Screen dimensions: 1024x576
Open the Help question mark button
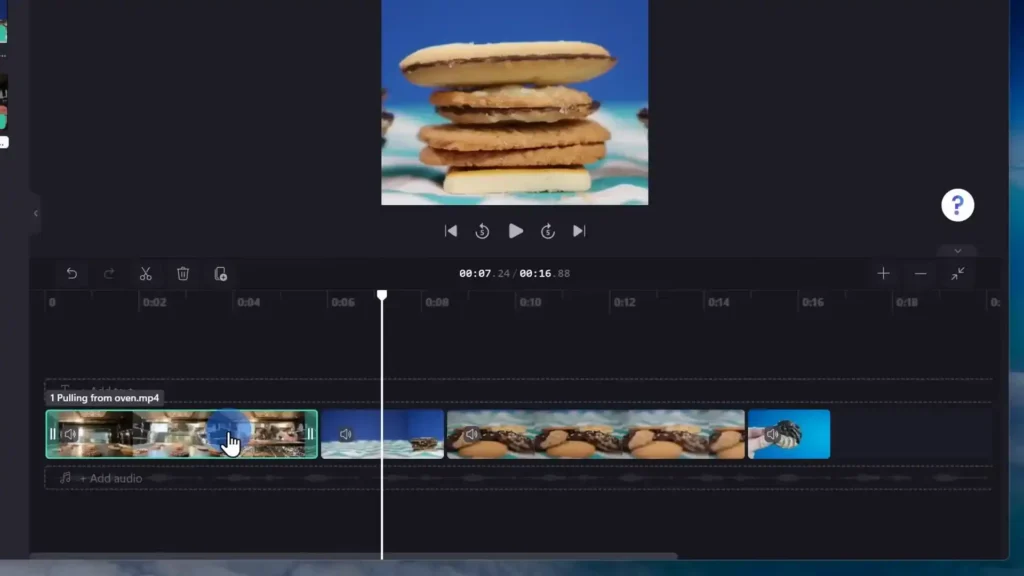[x=957, y=204]
